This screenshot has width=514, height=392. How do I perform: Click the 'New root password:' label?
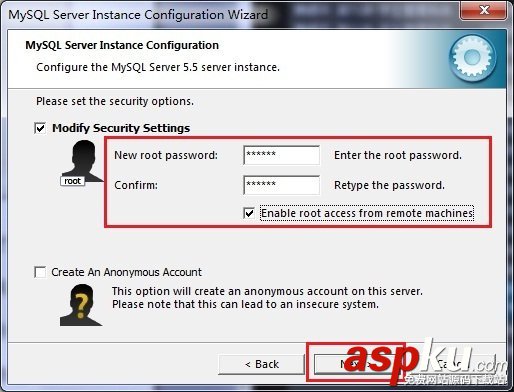[166, 155]
